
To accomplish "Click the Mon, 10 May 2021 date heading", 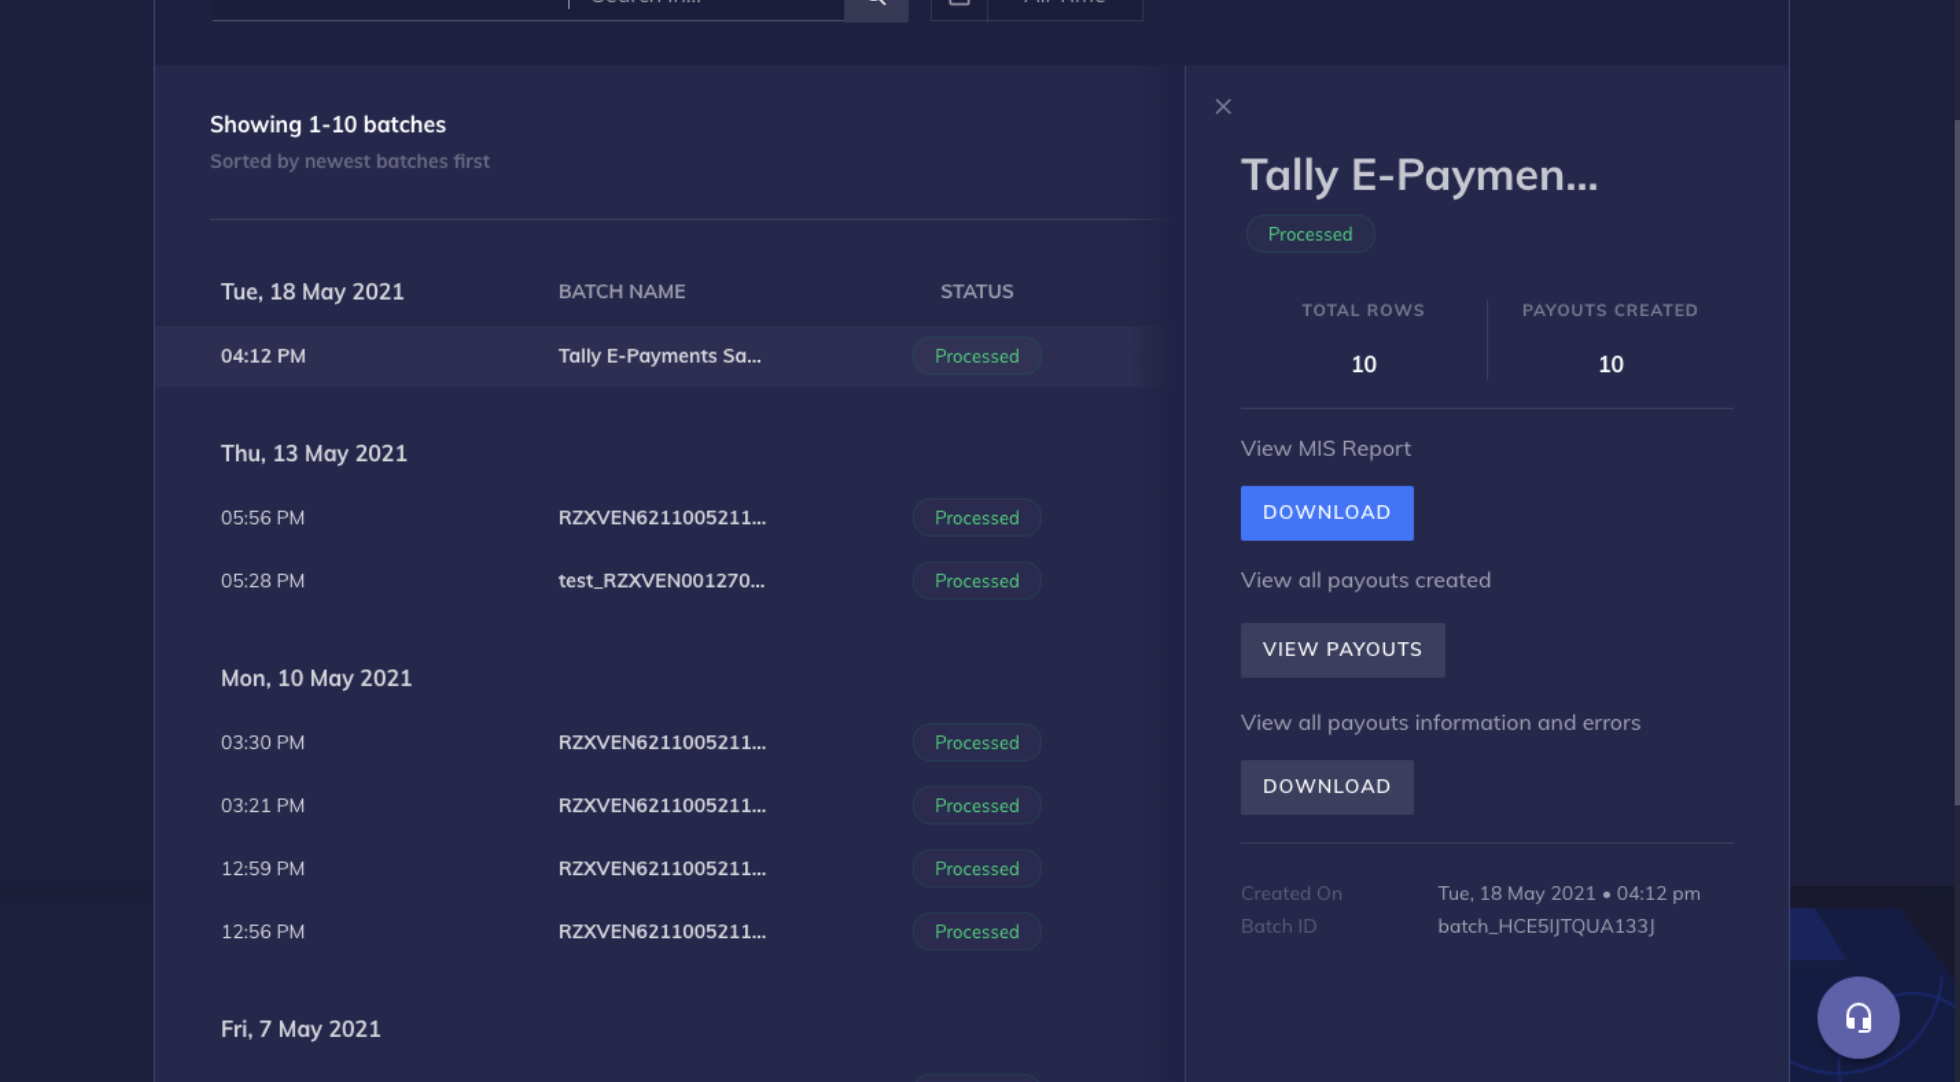I will pos(316,679).
